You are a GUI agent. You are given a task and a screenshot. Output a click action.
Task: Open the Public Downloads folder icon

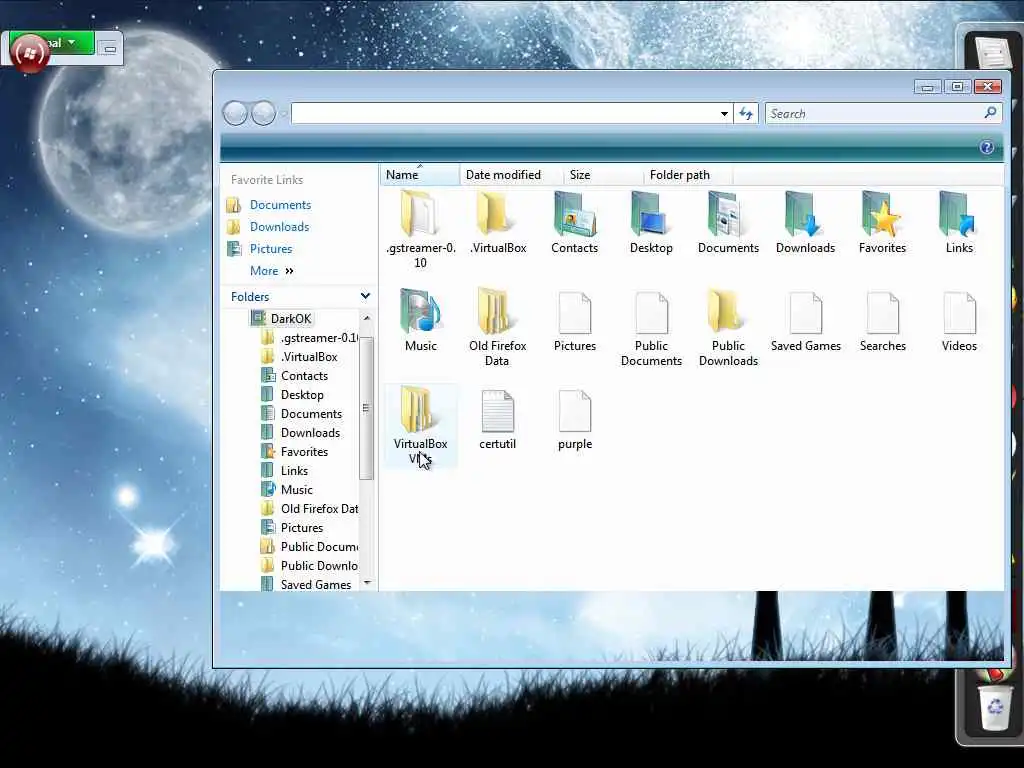pos(728,312)
